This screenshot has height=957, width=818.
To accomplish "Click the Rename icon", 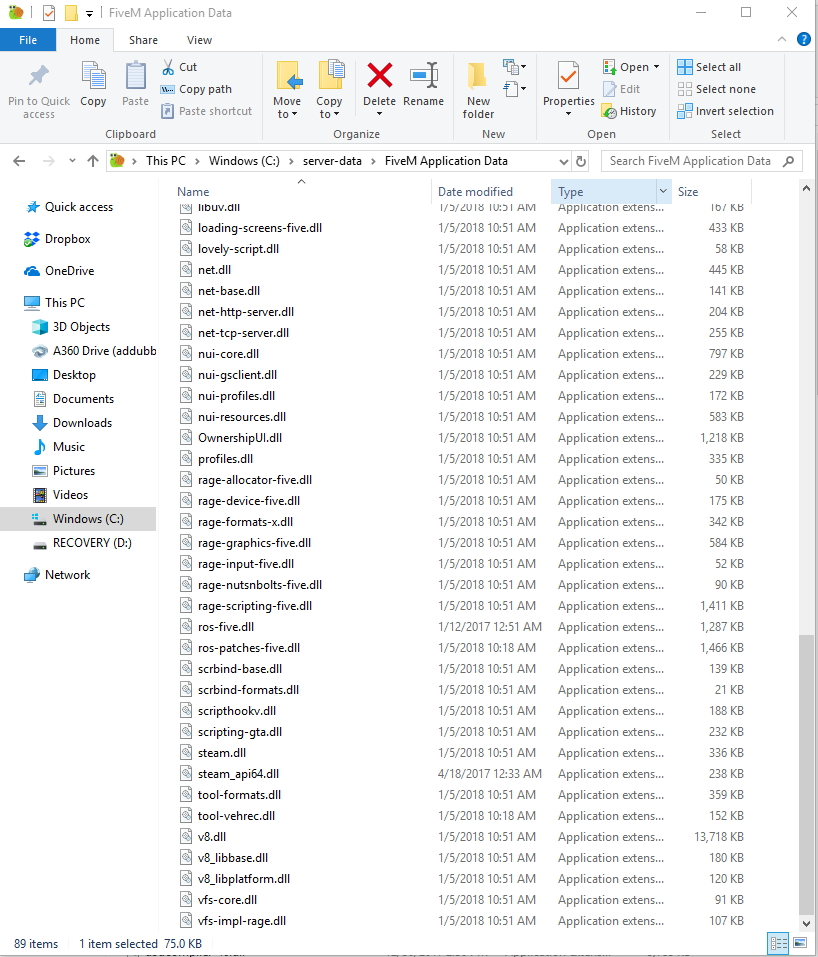I will click(x=424, y=75).
